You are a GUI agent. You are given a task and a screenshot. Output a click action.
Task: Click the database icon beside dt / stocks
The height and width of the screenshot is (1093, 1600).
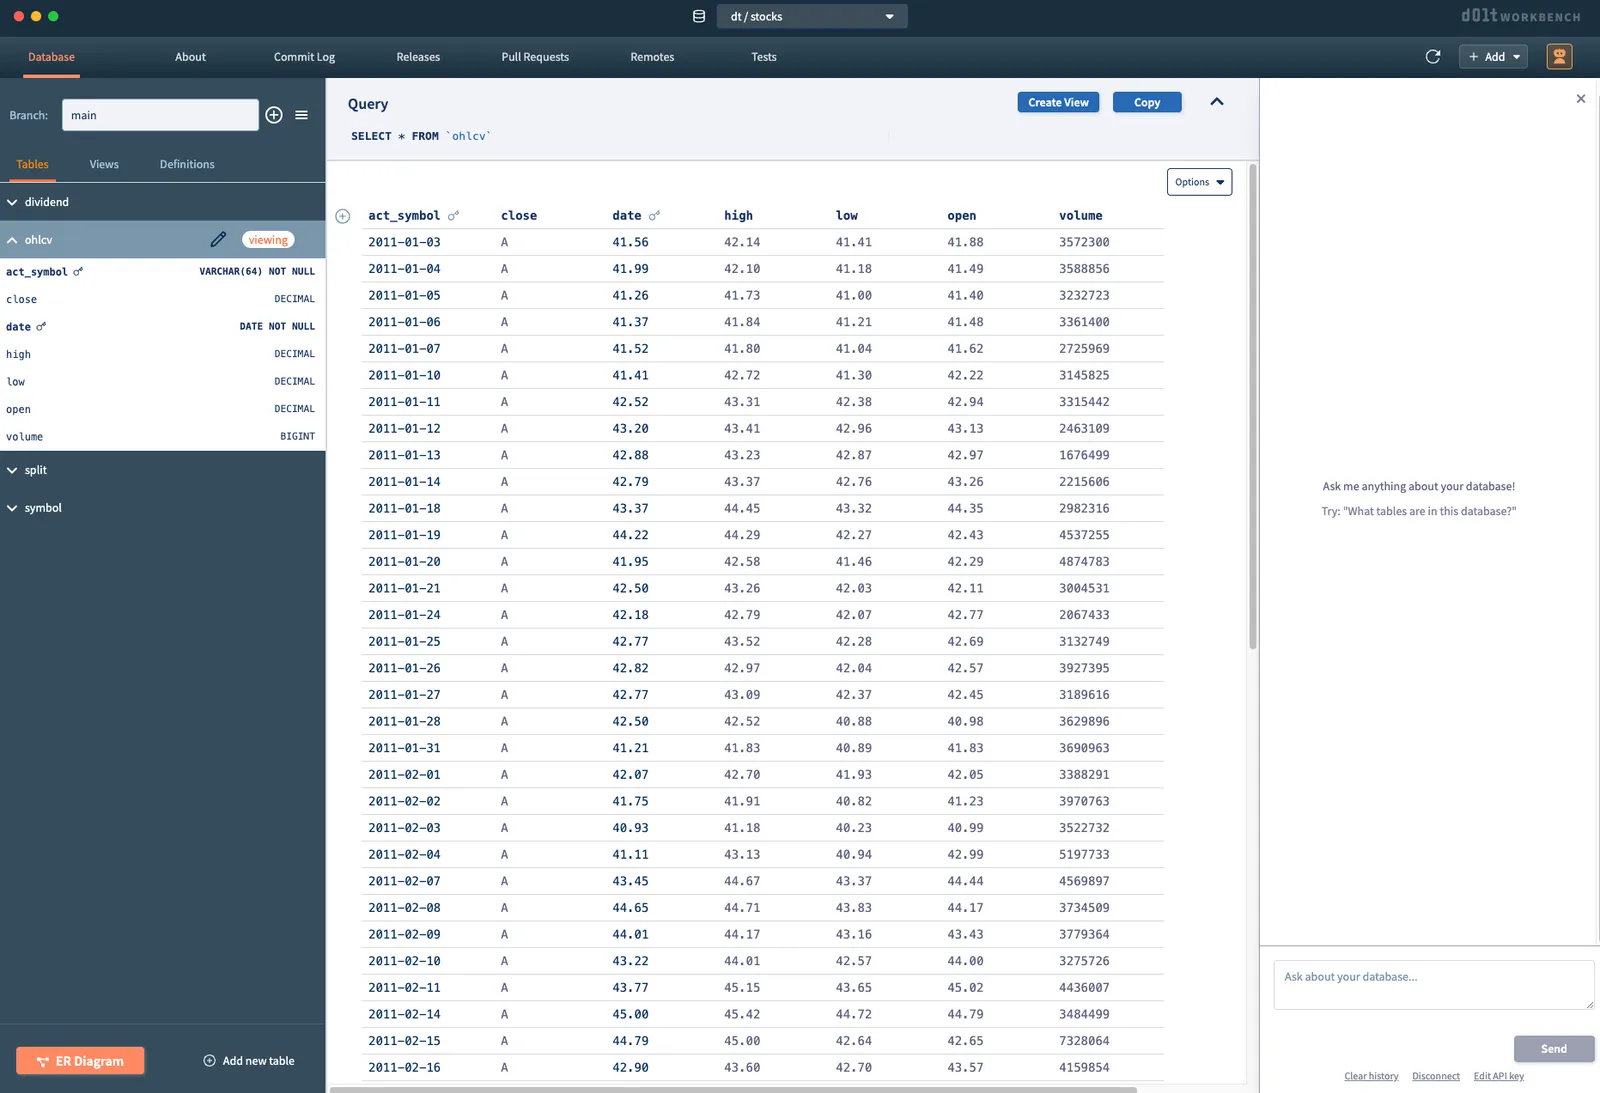click(699, 16)
